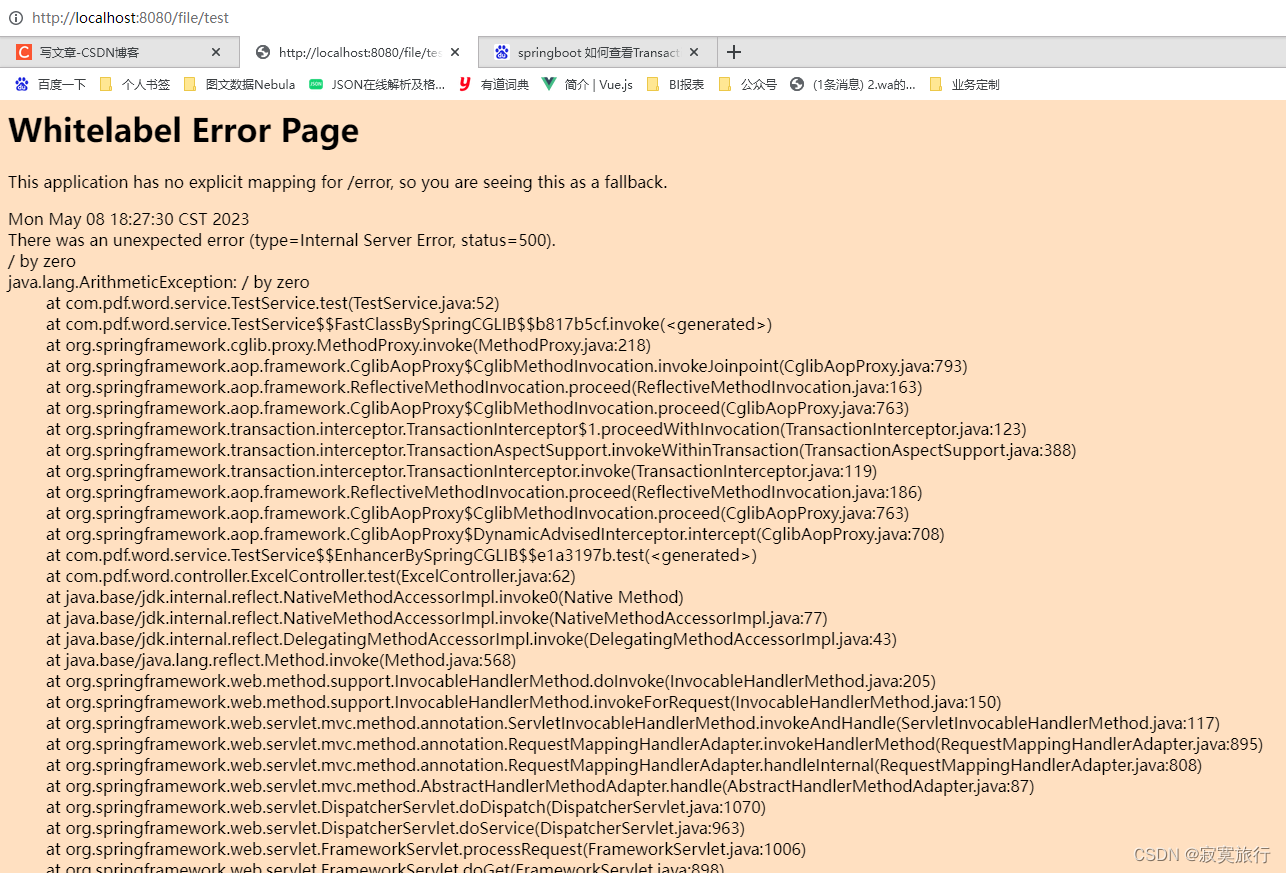
Task: Click the 'type=Internal Server Error, status=500' line
Action: [282, 240]
